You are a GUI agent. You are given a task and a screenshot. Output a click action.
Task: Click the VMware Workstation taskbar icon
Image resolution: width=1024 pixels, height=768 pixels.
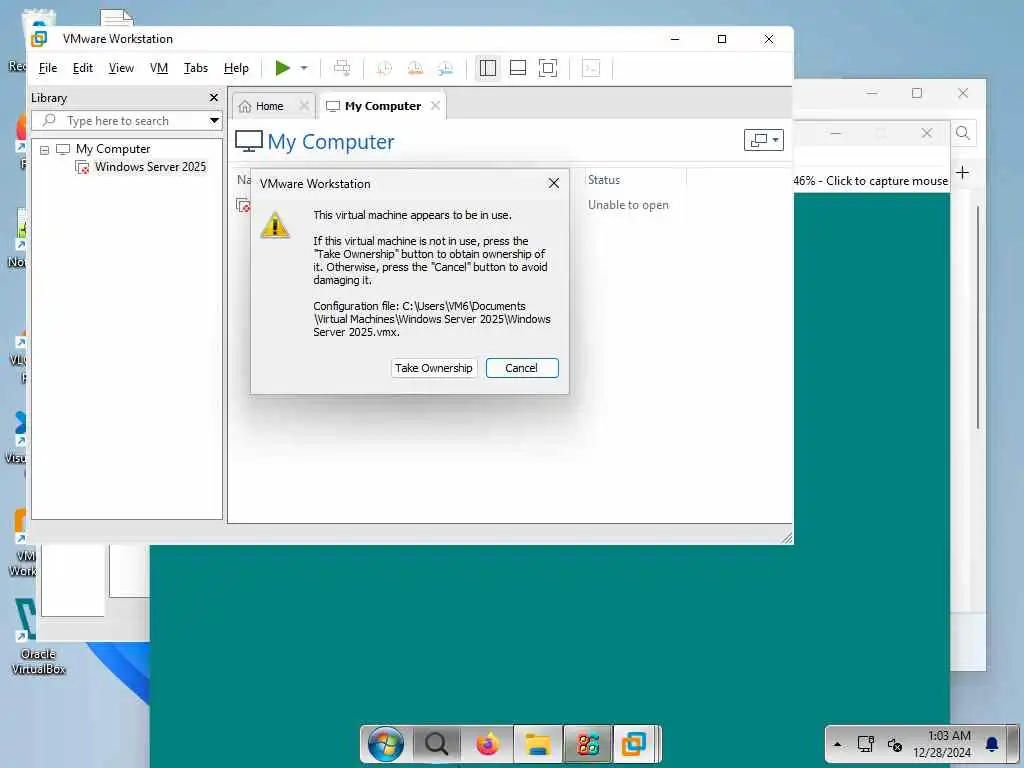pos(633,744)
